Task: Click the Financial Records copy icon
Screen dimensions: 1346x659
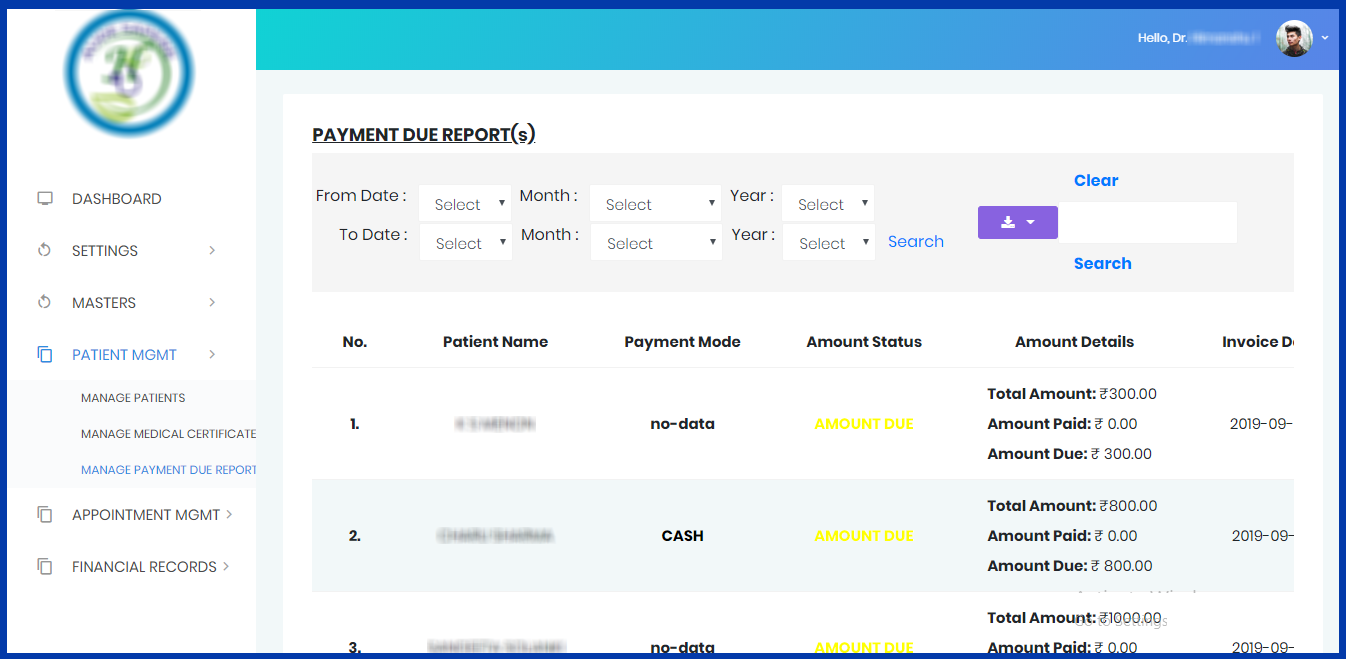Action: pyautogui.click(x=44, y=566)
